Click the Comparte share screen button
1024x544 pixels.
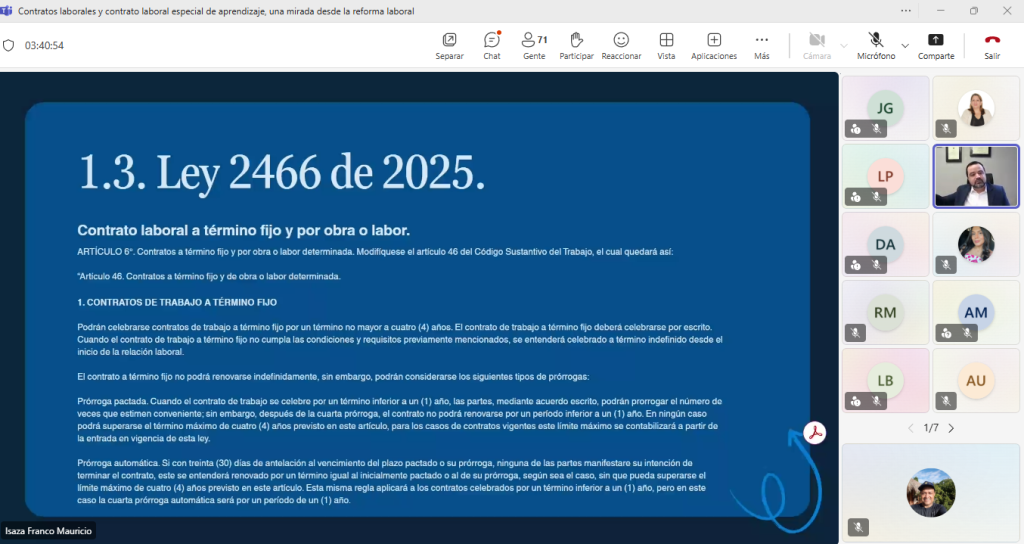(x=935, y=45)
